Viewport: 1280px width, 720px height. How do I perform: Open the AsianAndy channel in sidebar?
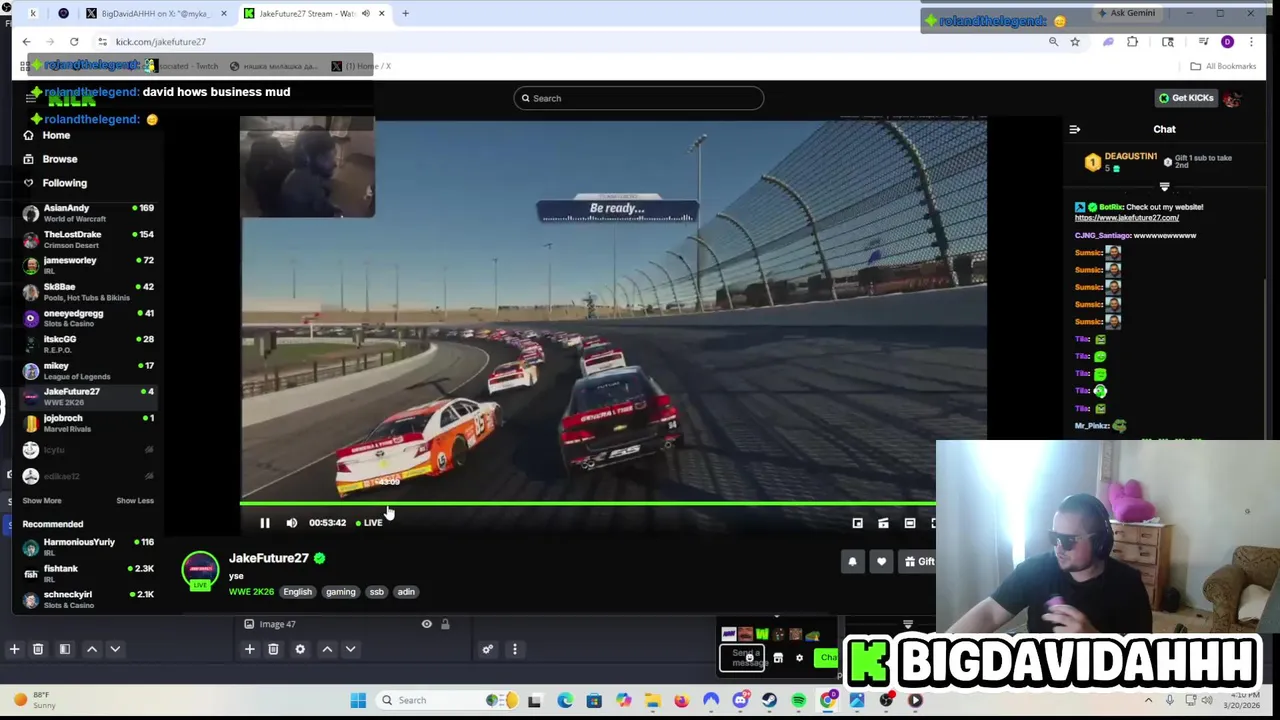click(x=88, y=213)
